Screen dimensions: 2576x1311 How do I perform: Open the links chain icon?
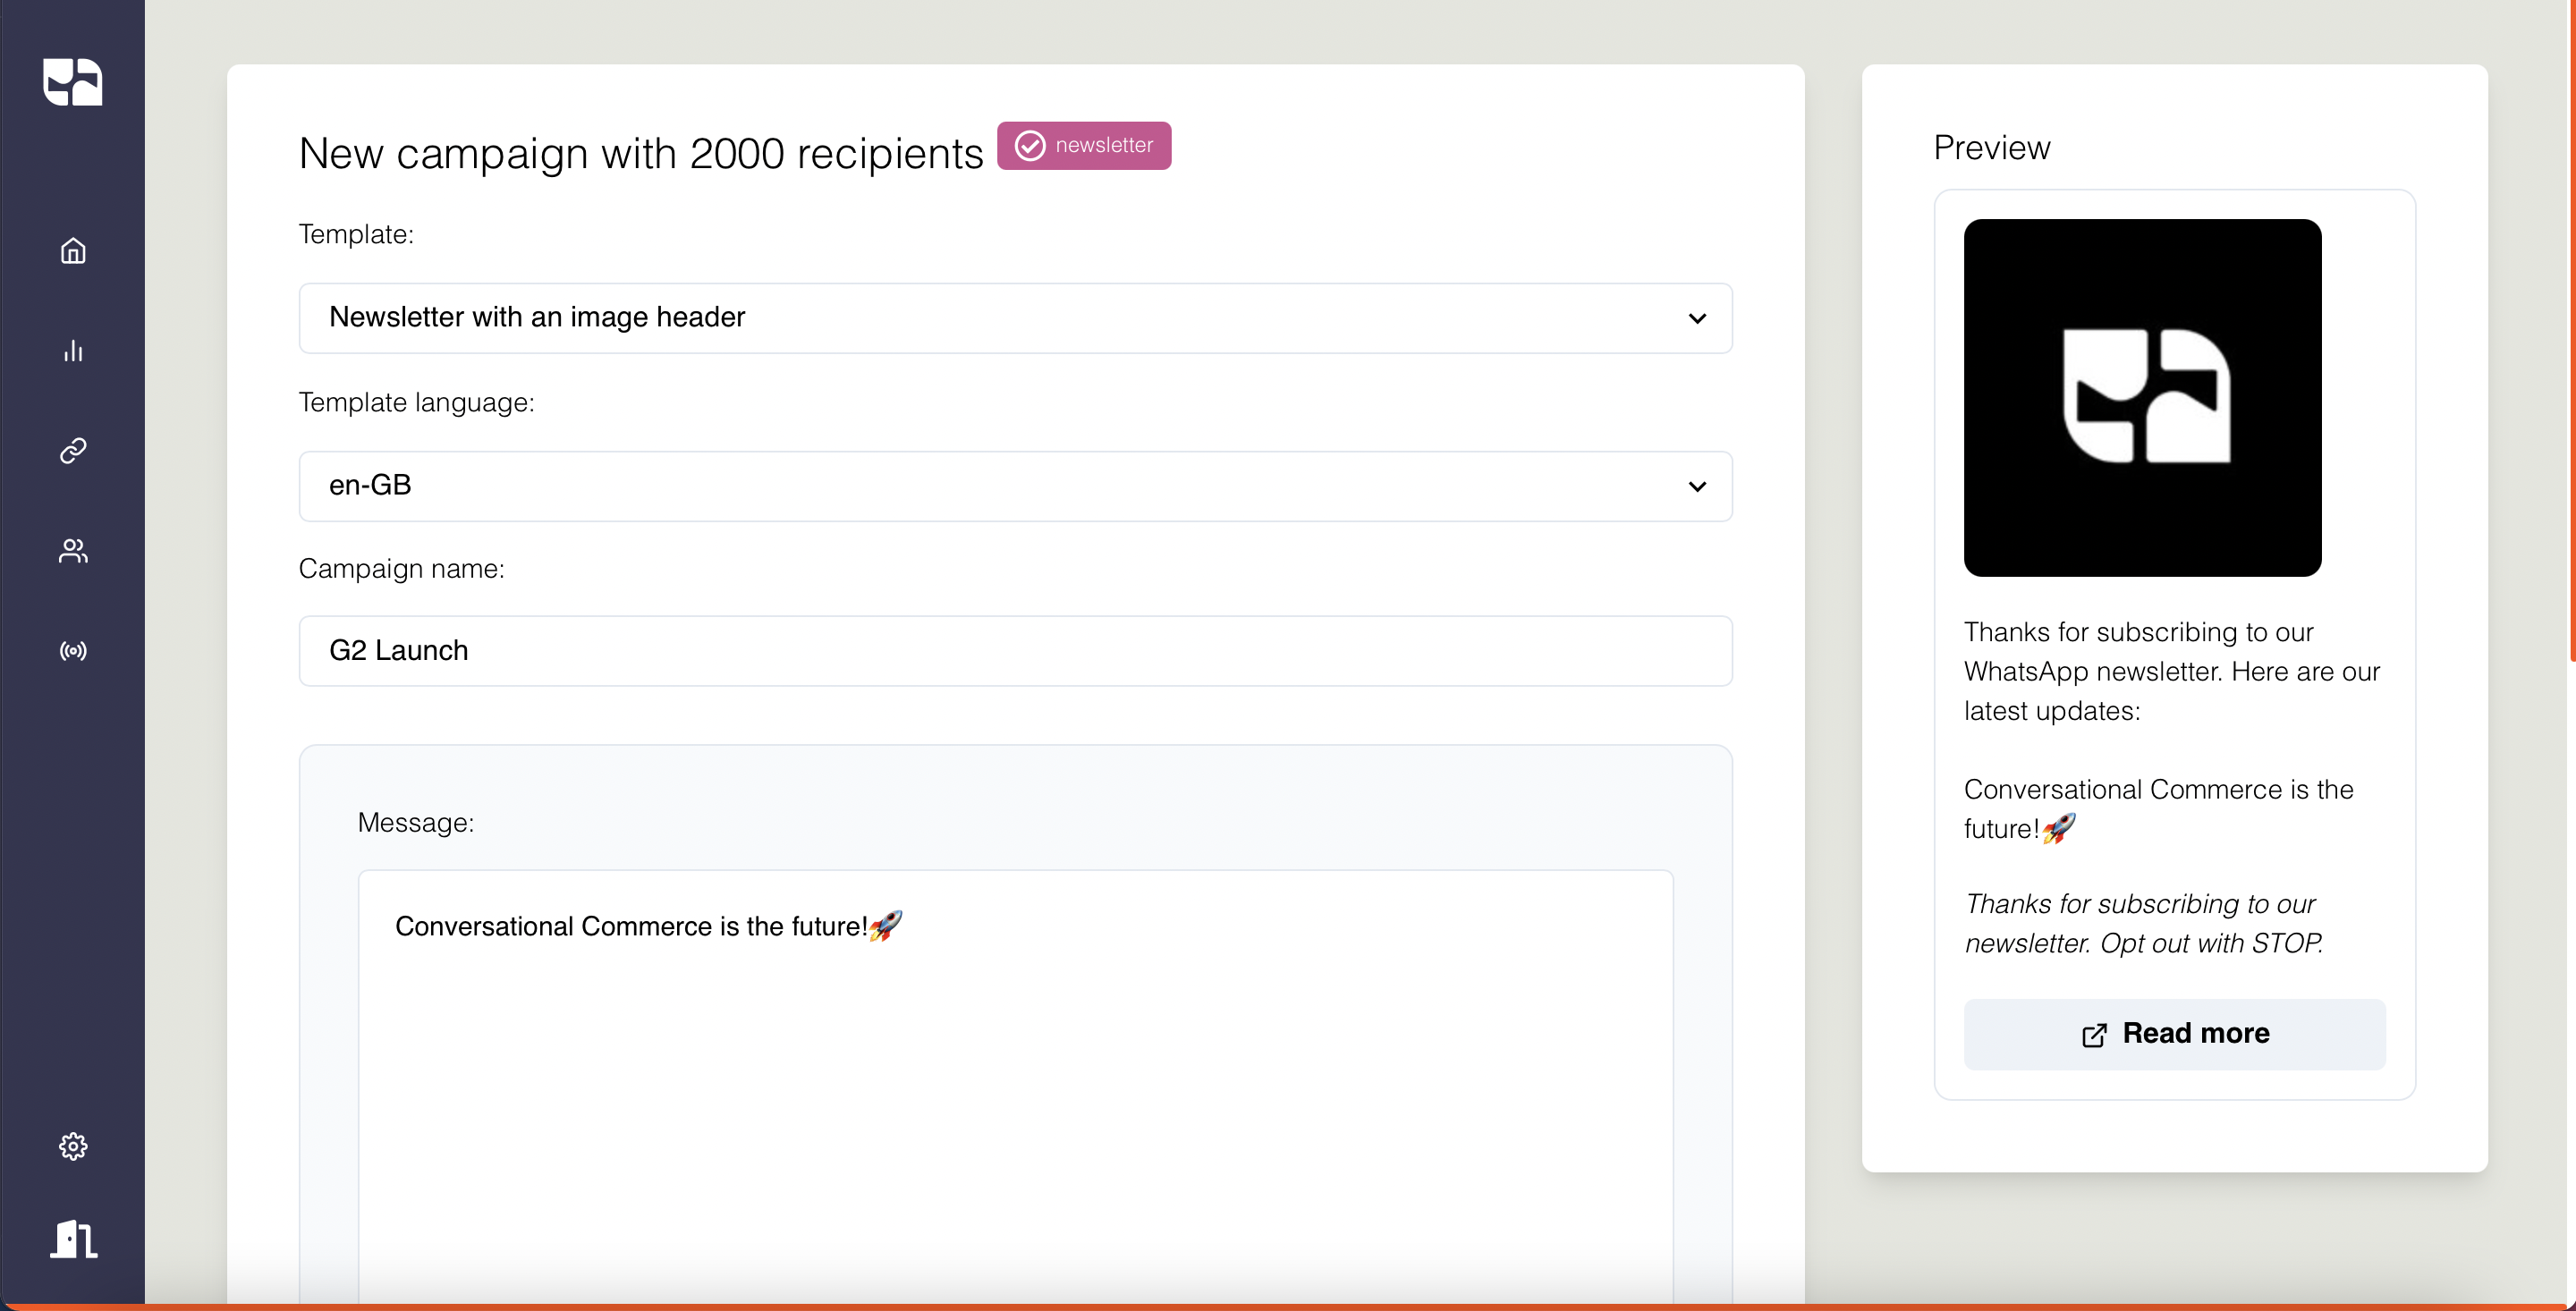point(73,450)
